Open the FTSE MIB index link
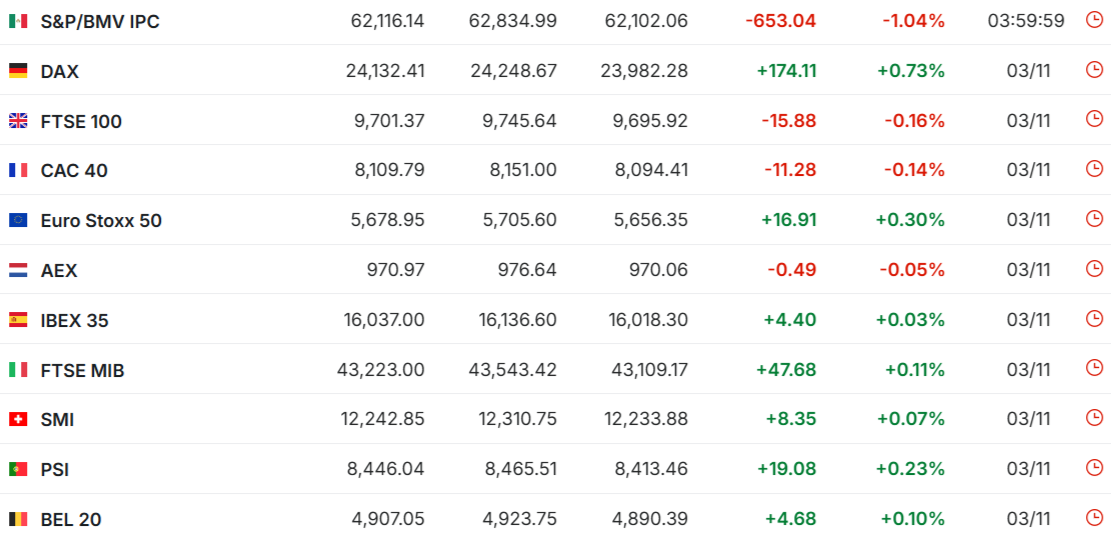The height and width of the screenshot is (538, 1111). point(82,371)
